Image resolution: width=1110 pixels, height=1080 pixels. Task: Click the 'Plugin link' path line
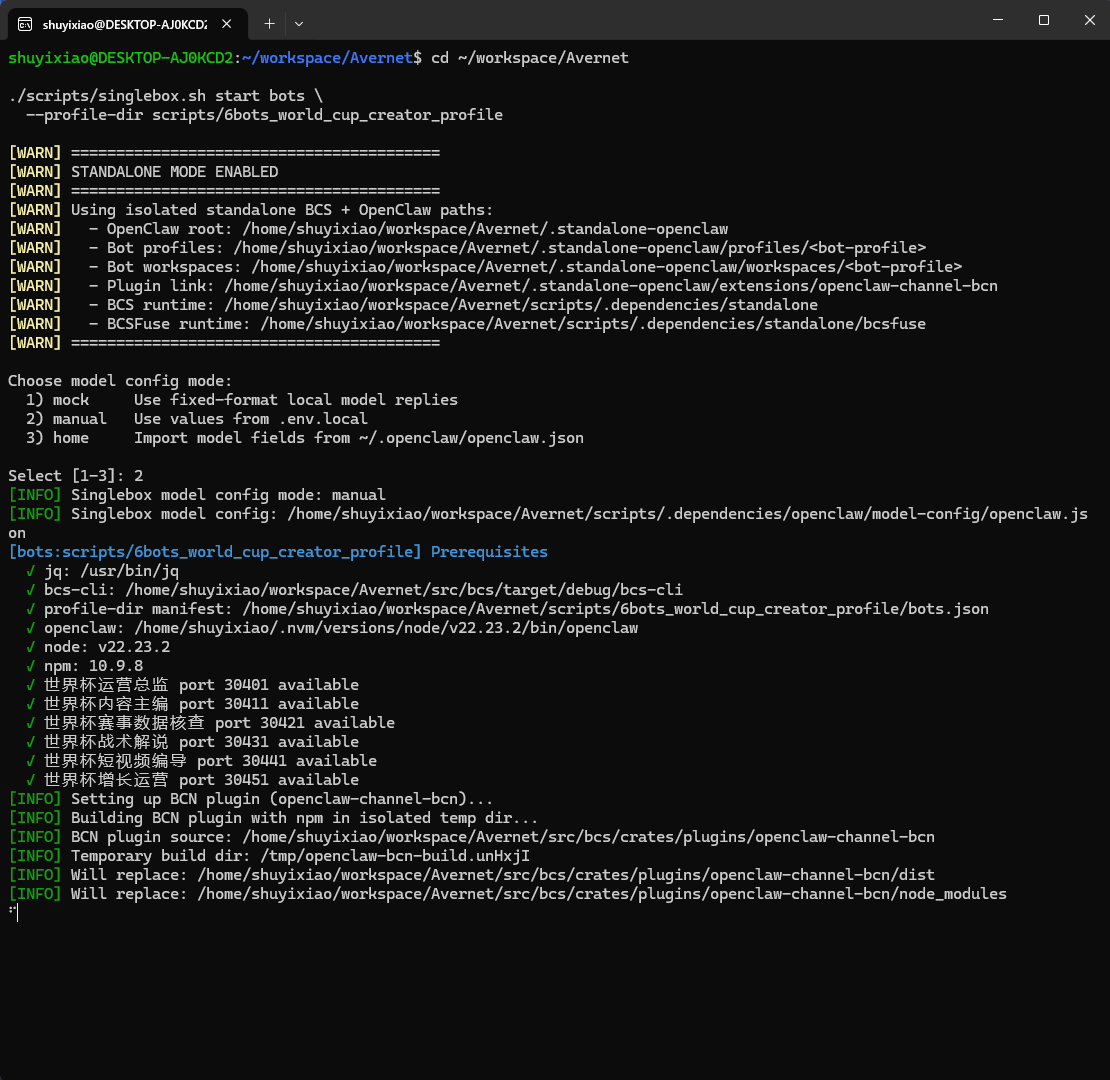pyautogui.click(x=503, y=287)
